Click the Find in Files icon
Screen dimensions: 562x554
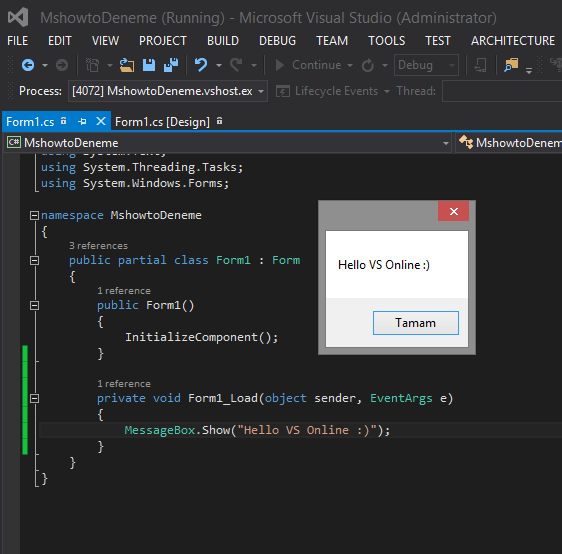pyautogui.click(x=511, y=65)
